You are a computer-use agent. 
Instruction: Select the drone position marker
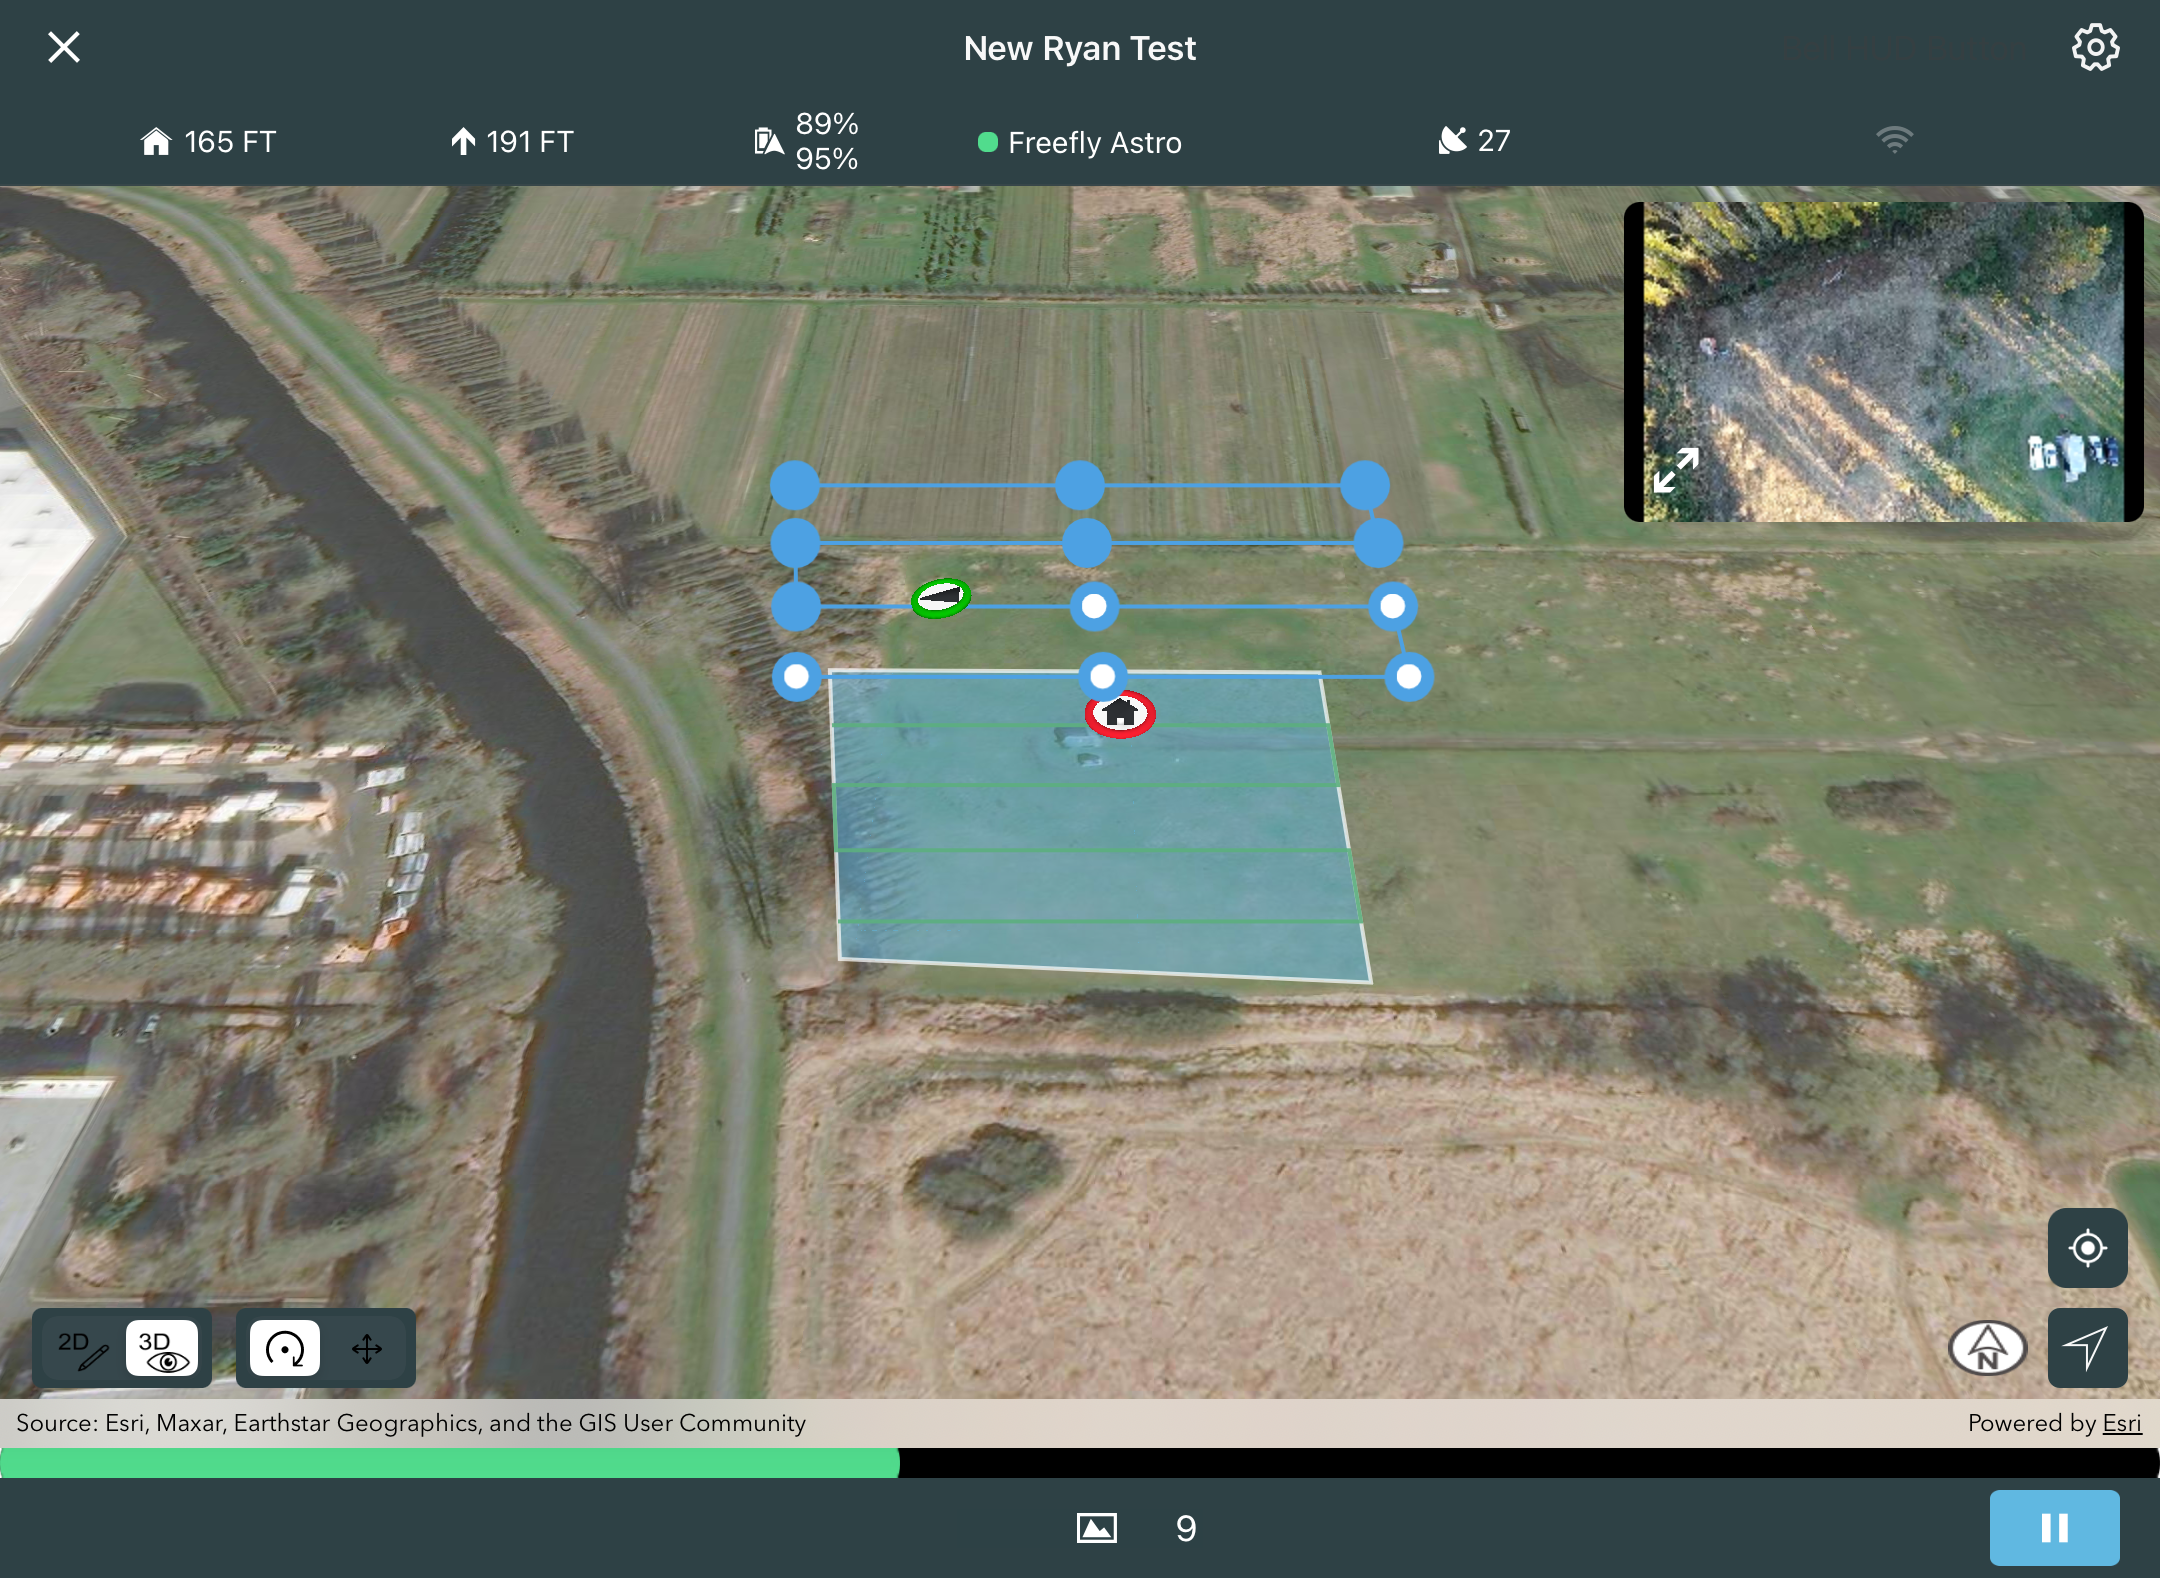tap(941, 598)
